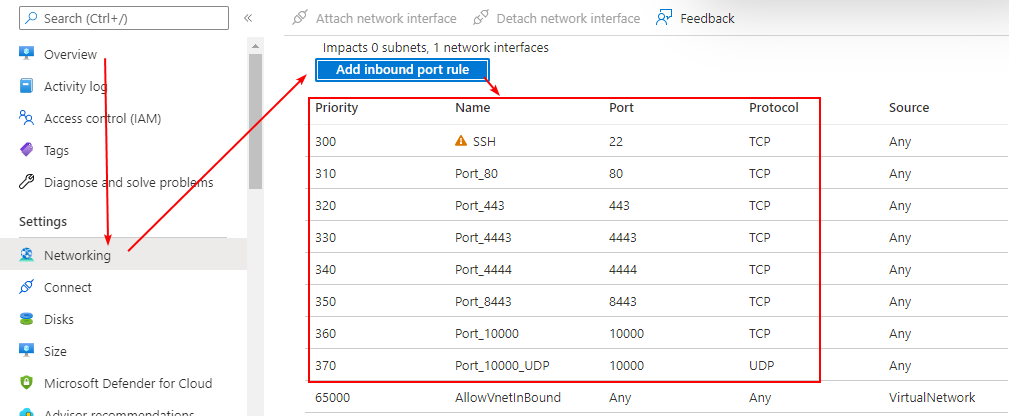Screen dimensions: 1009x416
Task: Open Microsoft Defender for Cloud
Action: pos(127,384)
